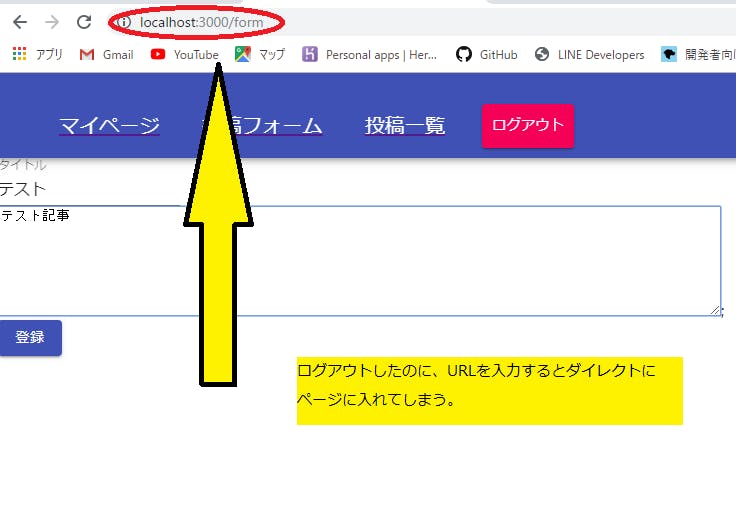This screenshot has height=517, width=736.
Task: Click the ログアウト button
Action: (x=528, y=126)
